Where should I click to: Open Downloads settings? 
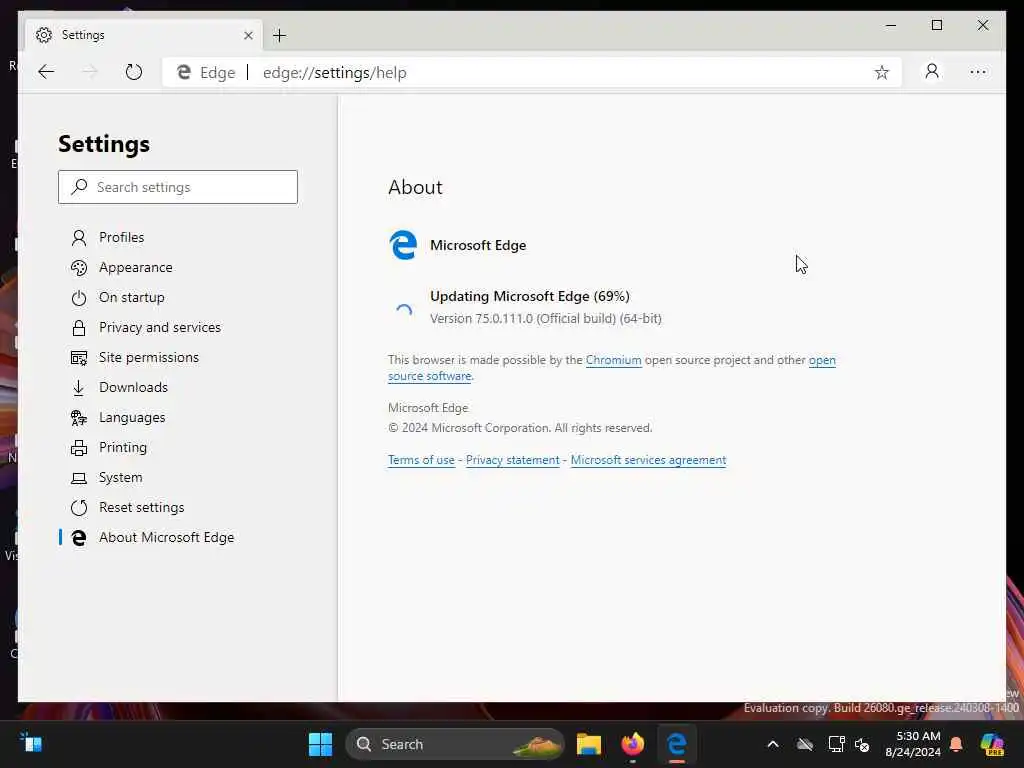click(133, 387)
